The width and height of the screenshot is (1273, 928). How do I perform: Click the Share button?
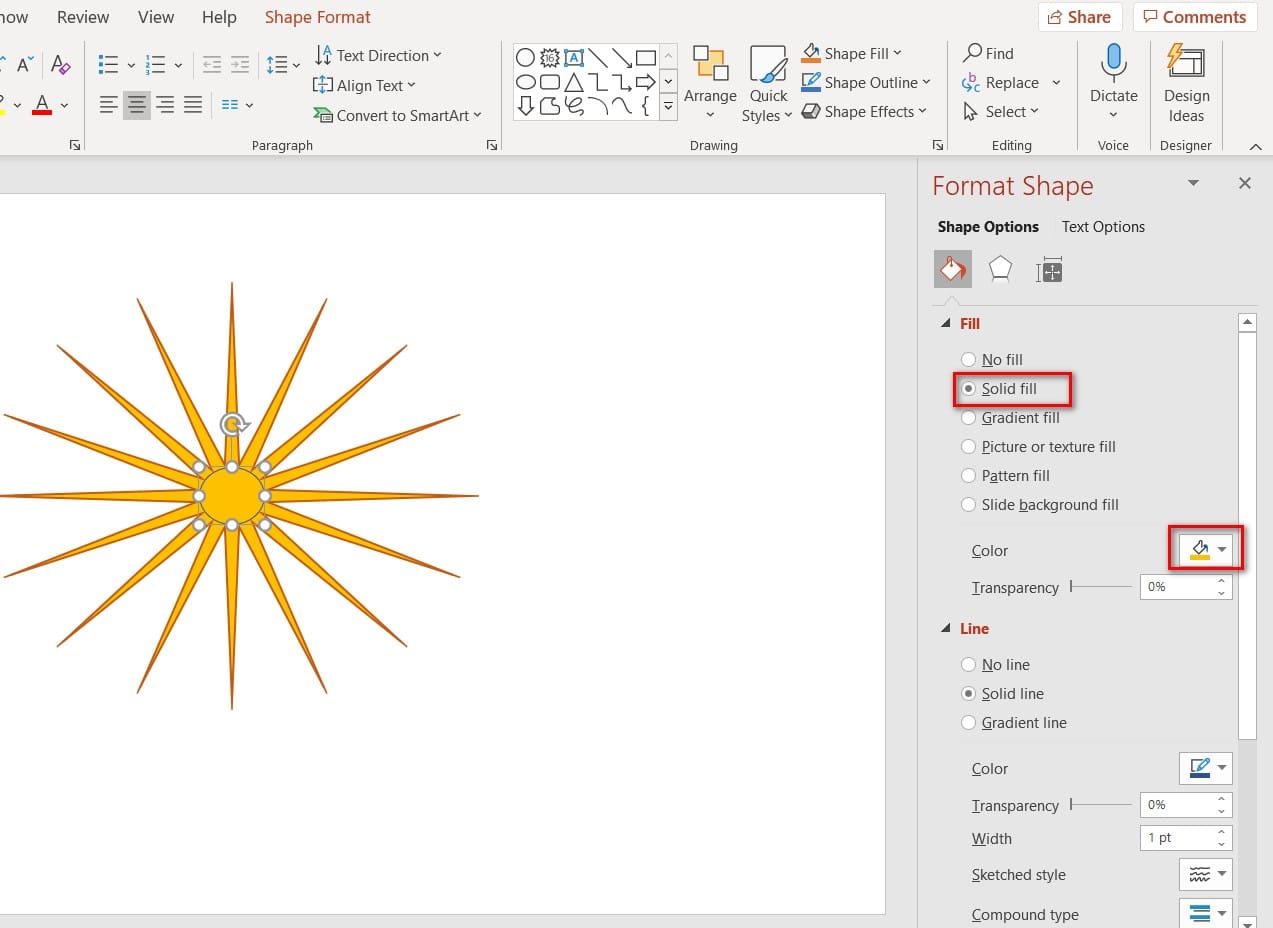point(1080,17)
